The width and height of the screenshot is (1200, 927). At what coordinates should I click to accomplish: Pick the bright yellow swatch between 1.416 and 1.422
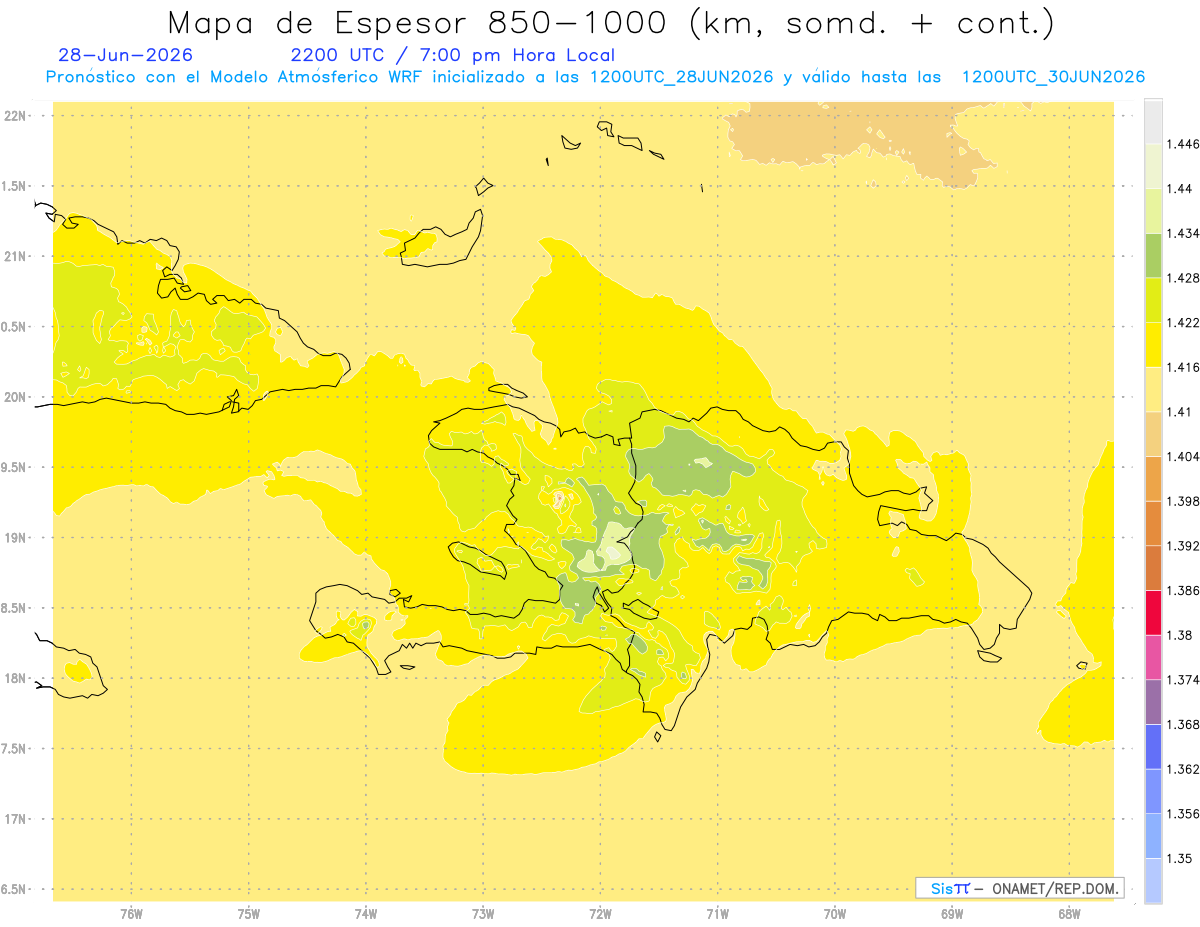1153,345
